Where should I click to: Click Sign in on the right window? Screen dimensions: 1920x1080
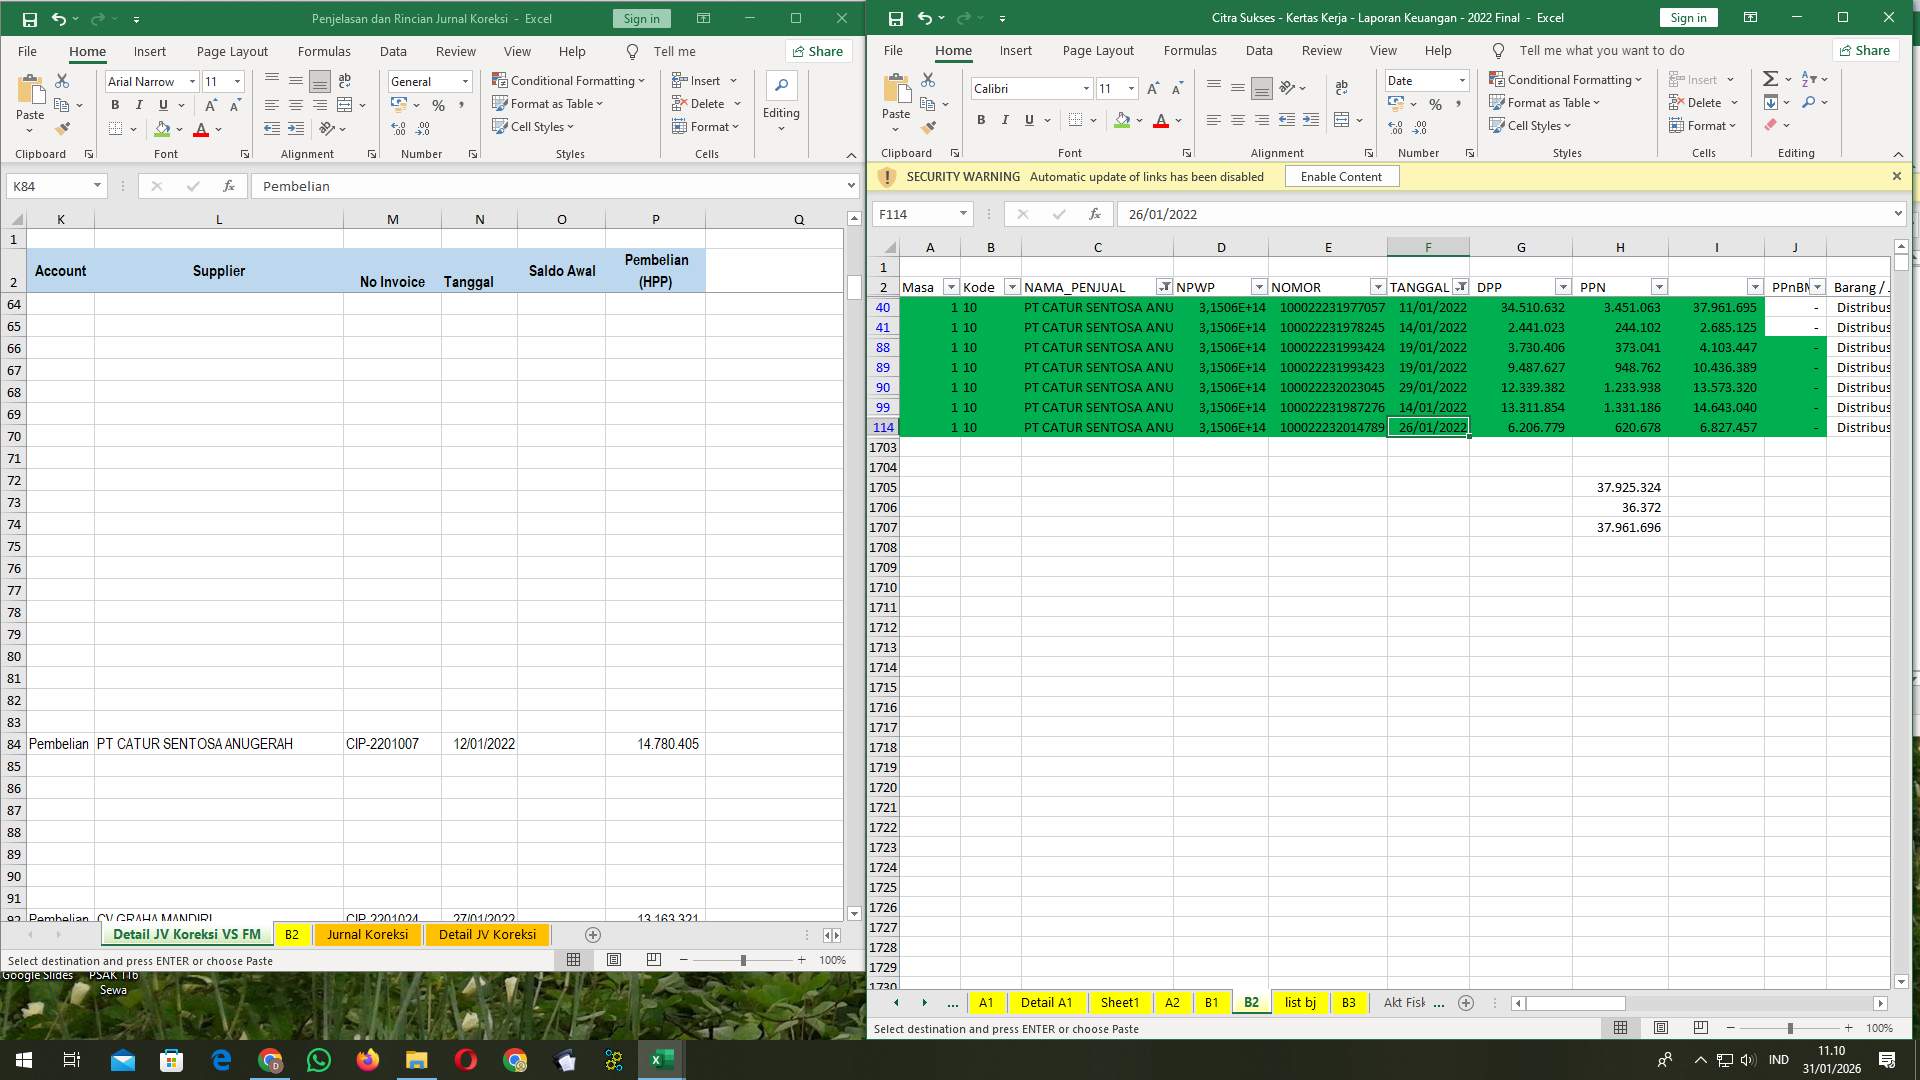[x=1688, y=17]
